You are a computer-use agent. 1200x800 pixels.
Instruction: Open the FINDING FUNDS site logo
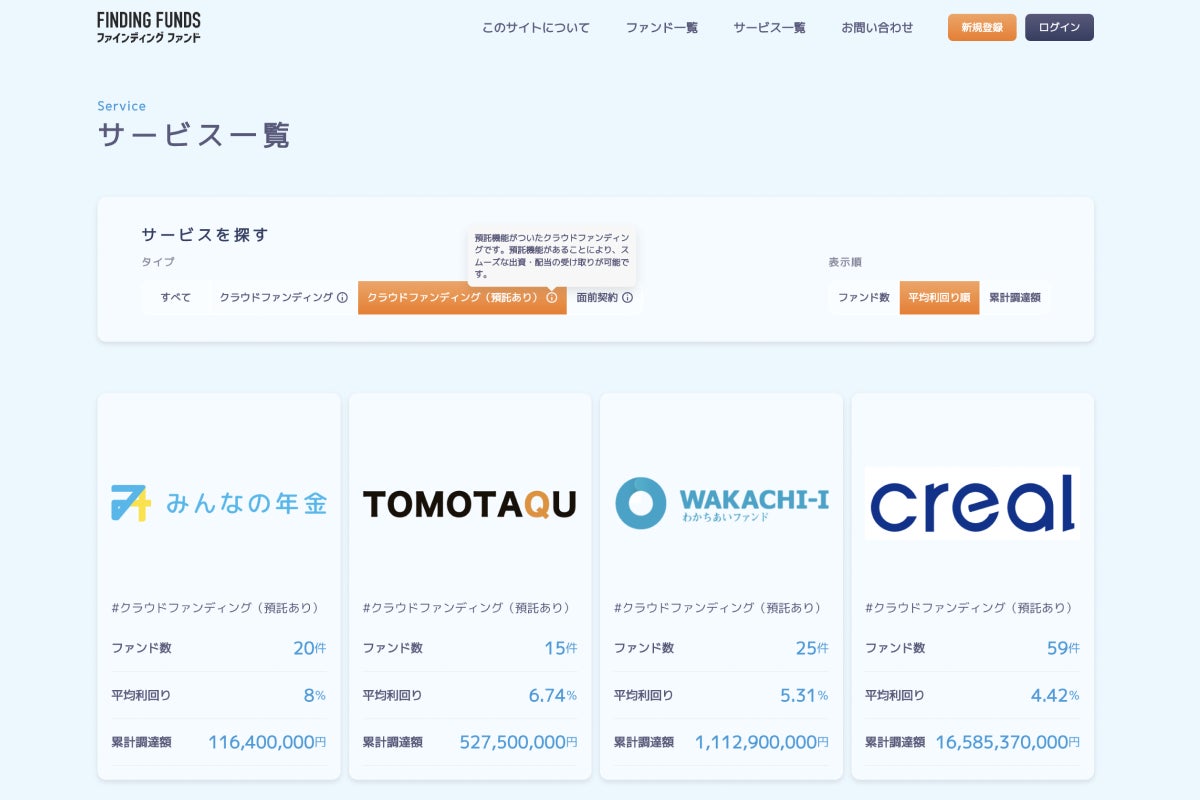[149, 27]
